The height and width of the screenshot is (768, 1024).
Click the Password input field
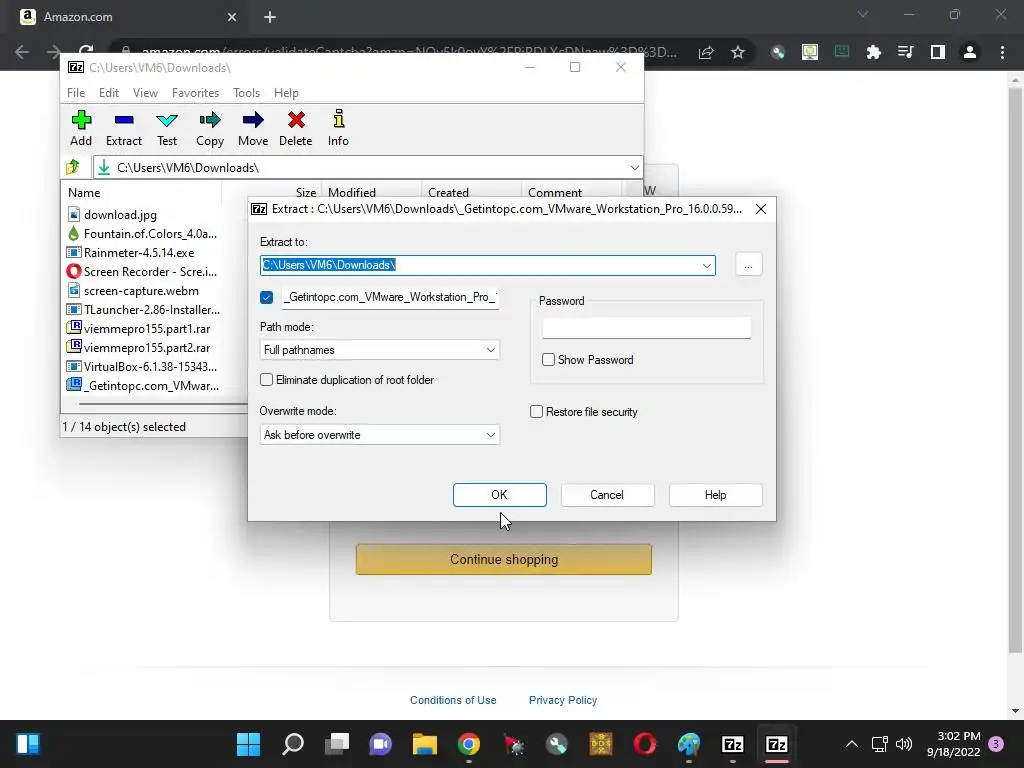647,328
